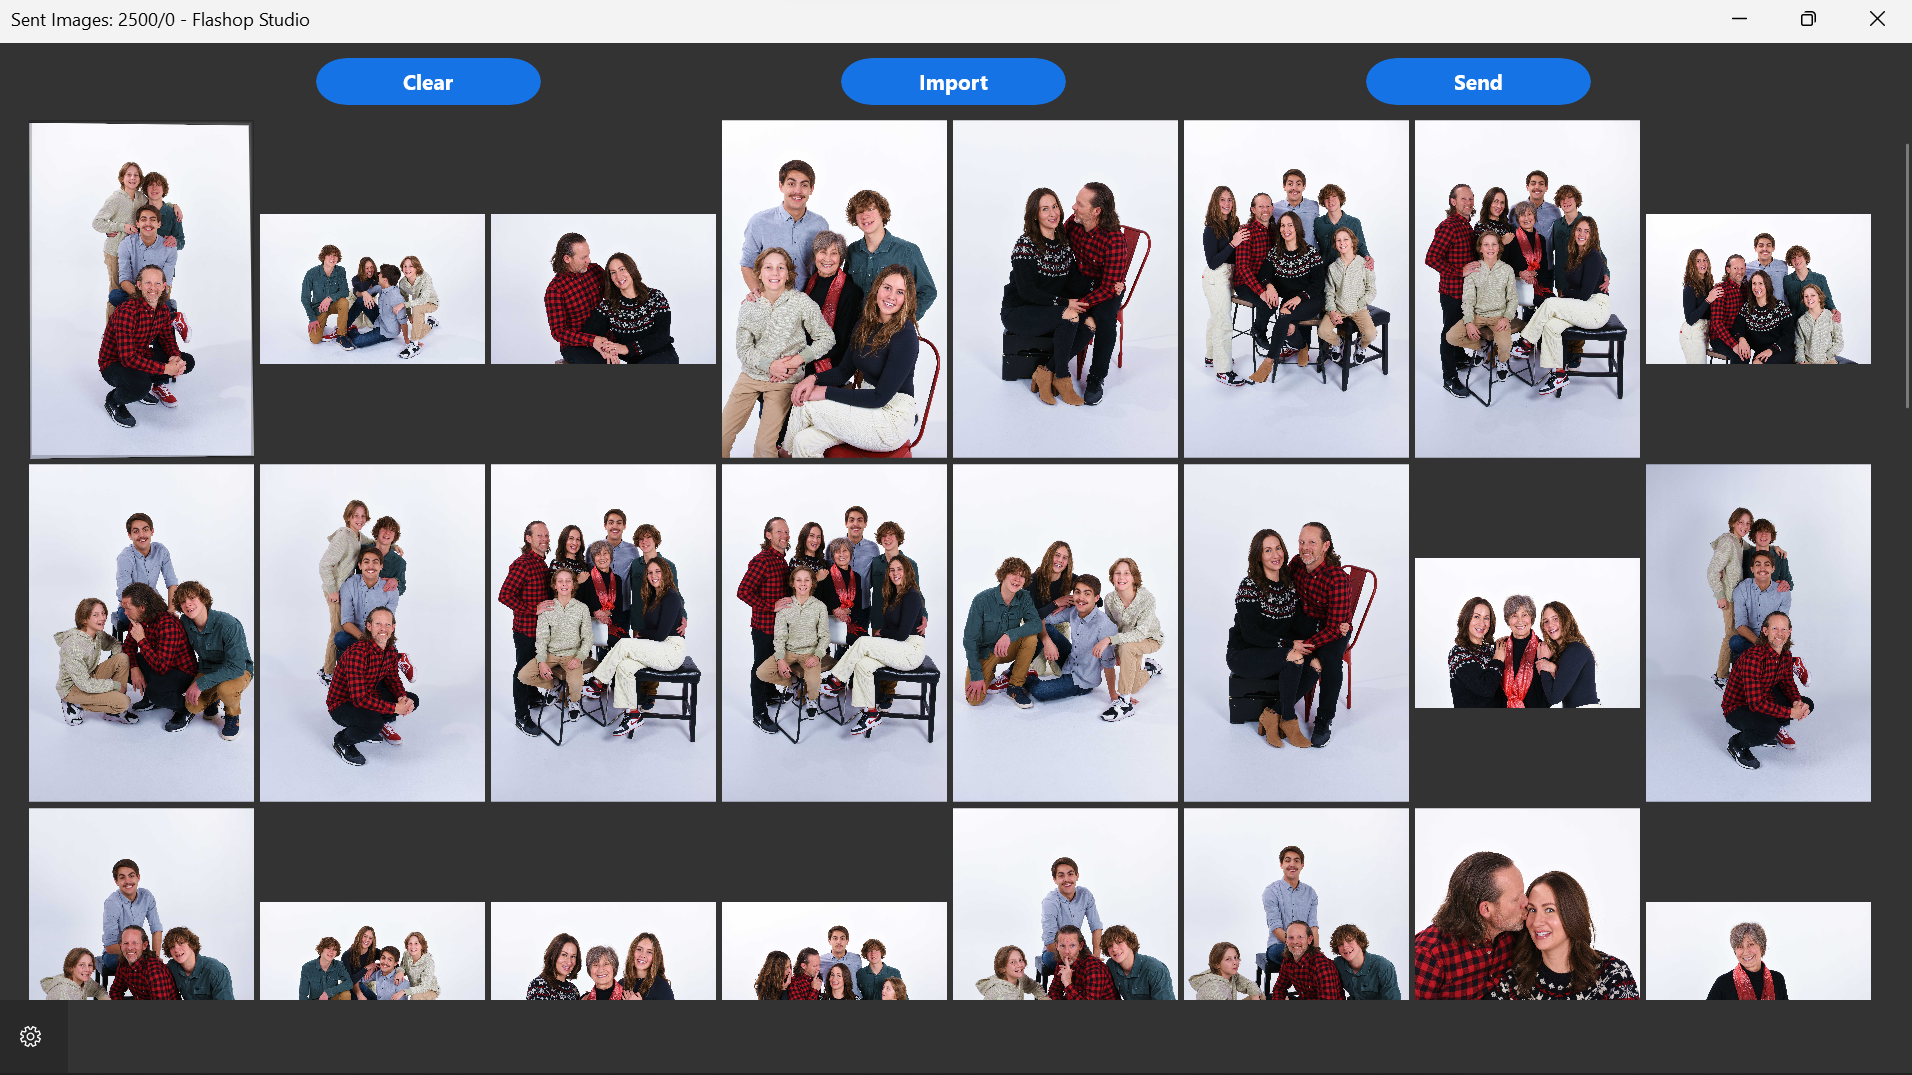Image resolution: width=1912 pixels, height=1075 pixels.
Task: Click the vertical scrollbar on the right
Action: [1906, 276]
